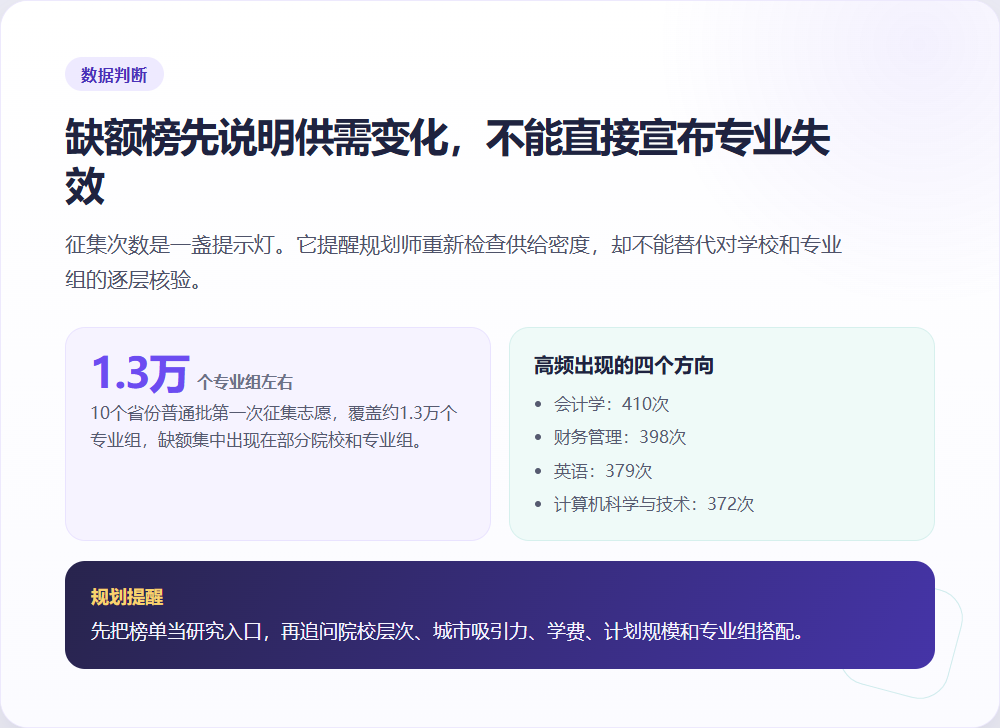The image size is (1000, 728).
Task: Click the large 1.3万 figure
Action: coord(140,374)
